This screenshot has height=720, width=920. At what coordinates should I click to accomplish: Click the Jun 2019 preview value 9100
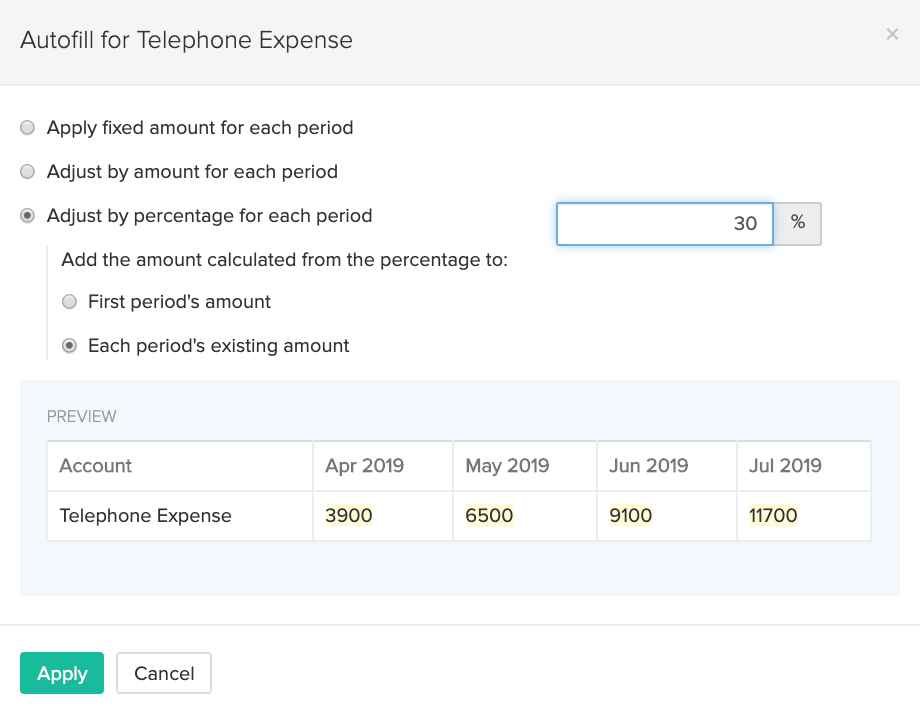631,516
